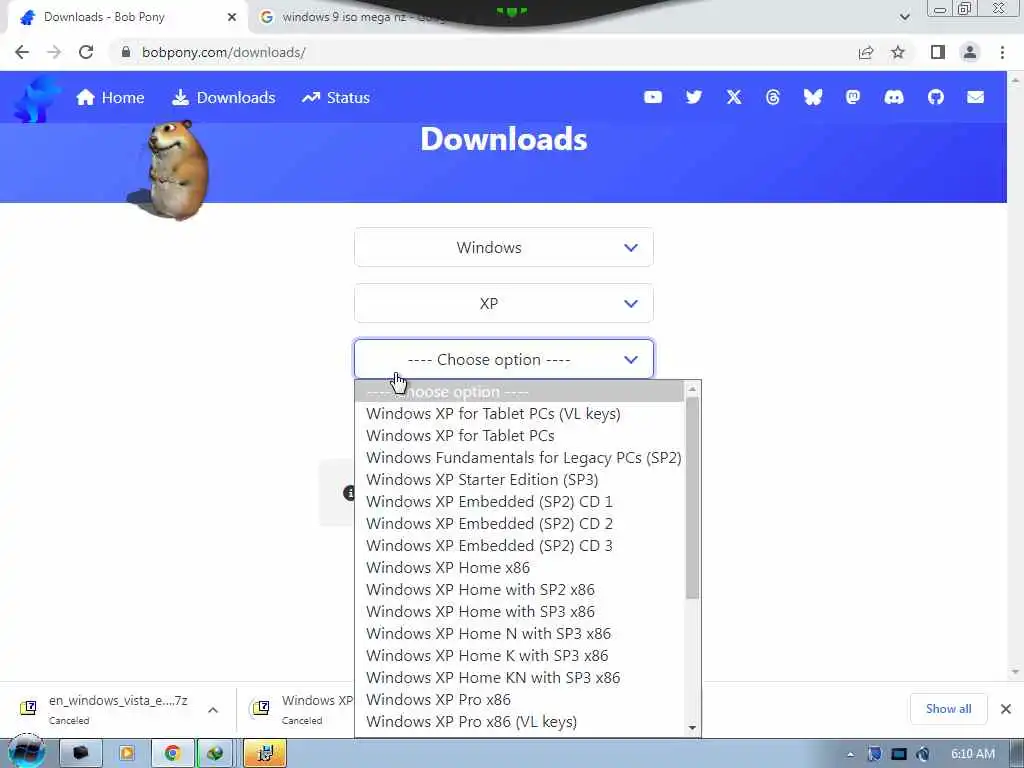Bookmark this page with the star icon
The width and height of the screenshot is (1024, 768).
point(898,52)
